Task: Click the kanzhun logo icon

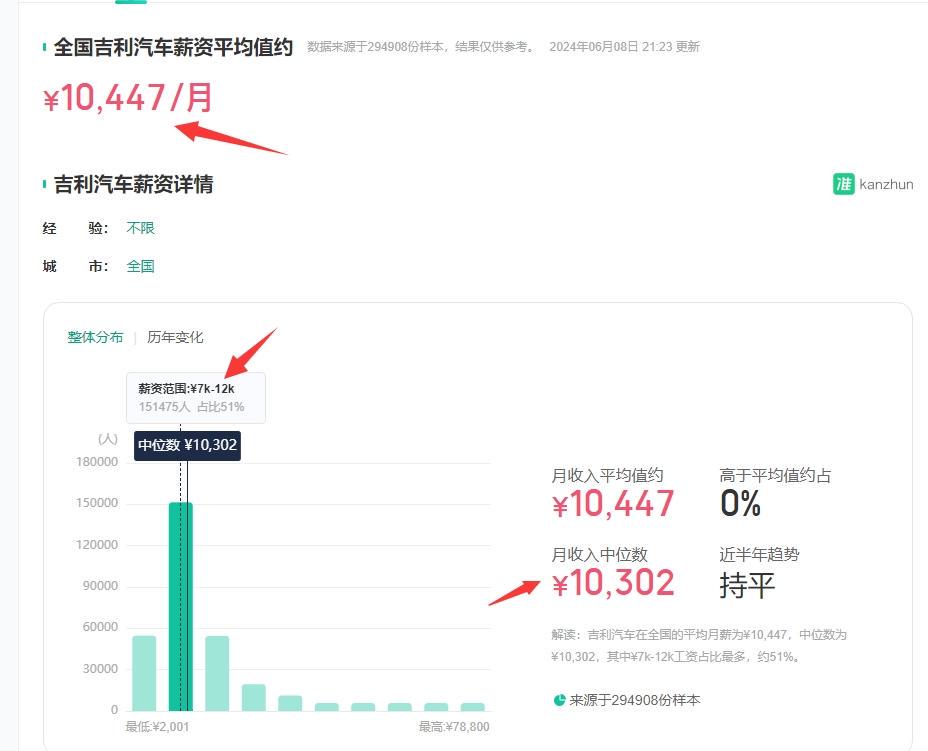Action: point(843,184)
